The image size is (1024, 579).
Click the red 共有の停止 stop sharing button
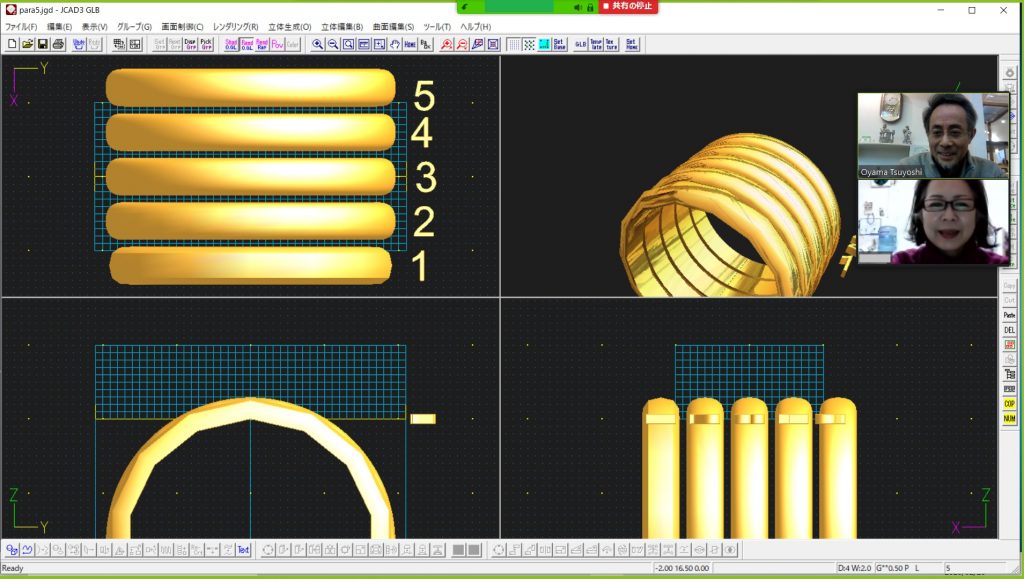pos(628,7)
